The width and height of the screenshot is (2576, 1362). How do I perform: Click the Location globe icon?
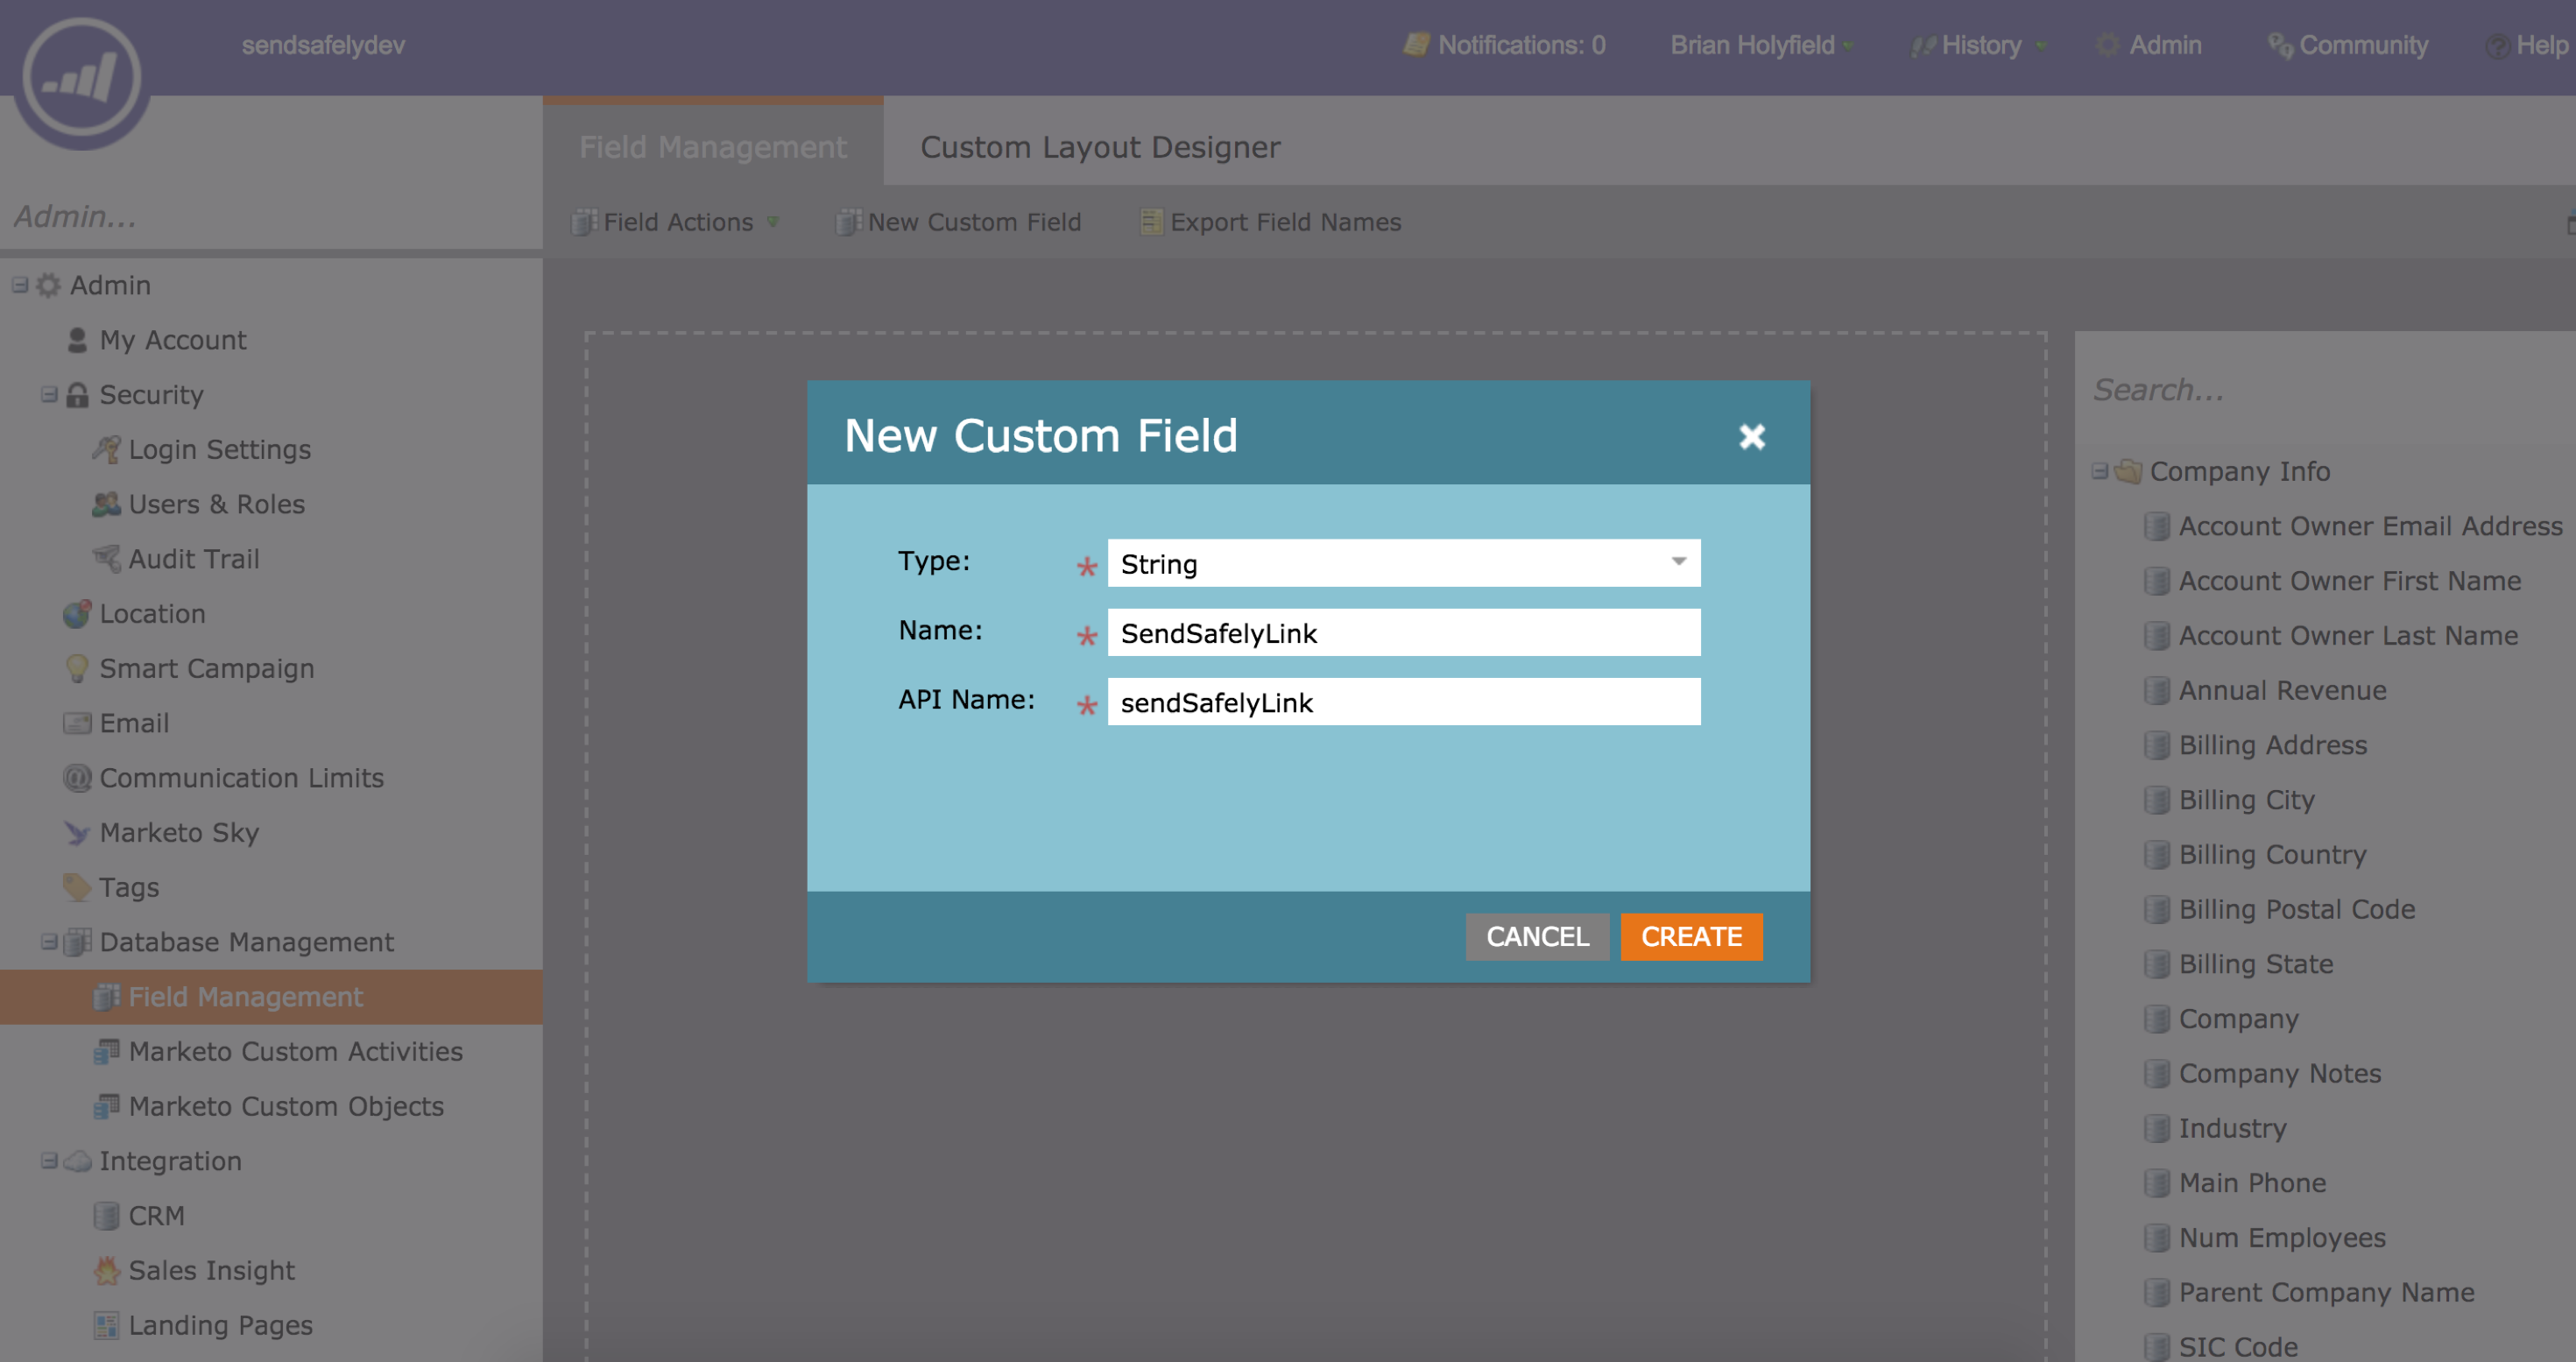77,614
